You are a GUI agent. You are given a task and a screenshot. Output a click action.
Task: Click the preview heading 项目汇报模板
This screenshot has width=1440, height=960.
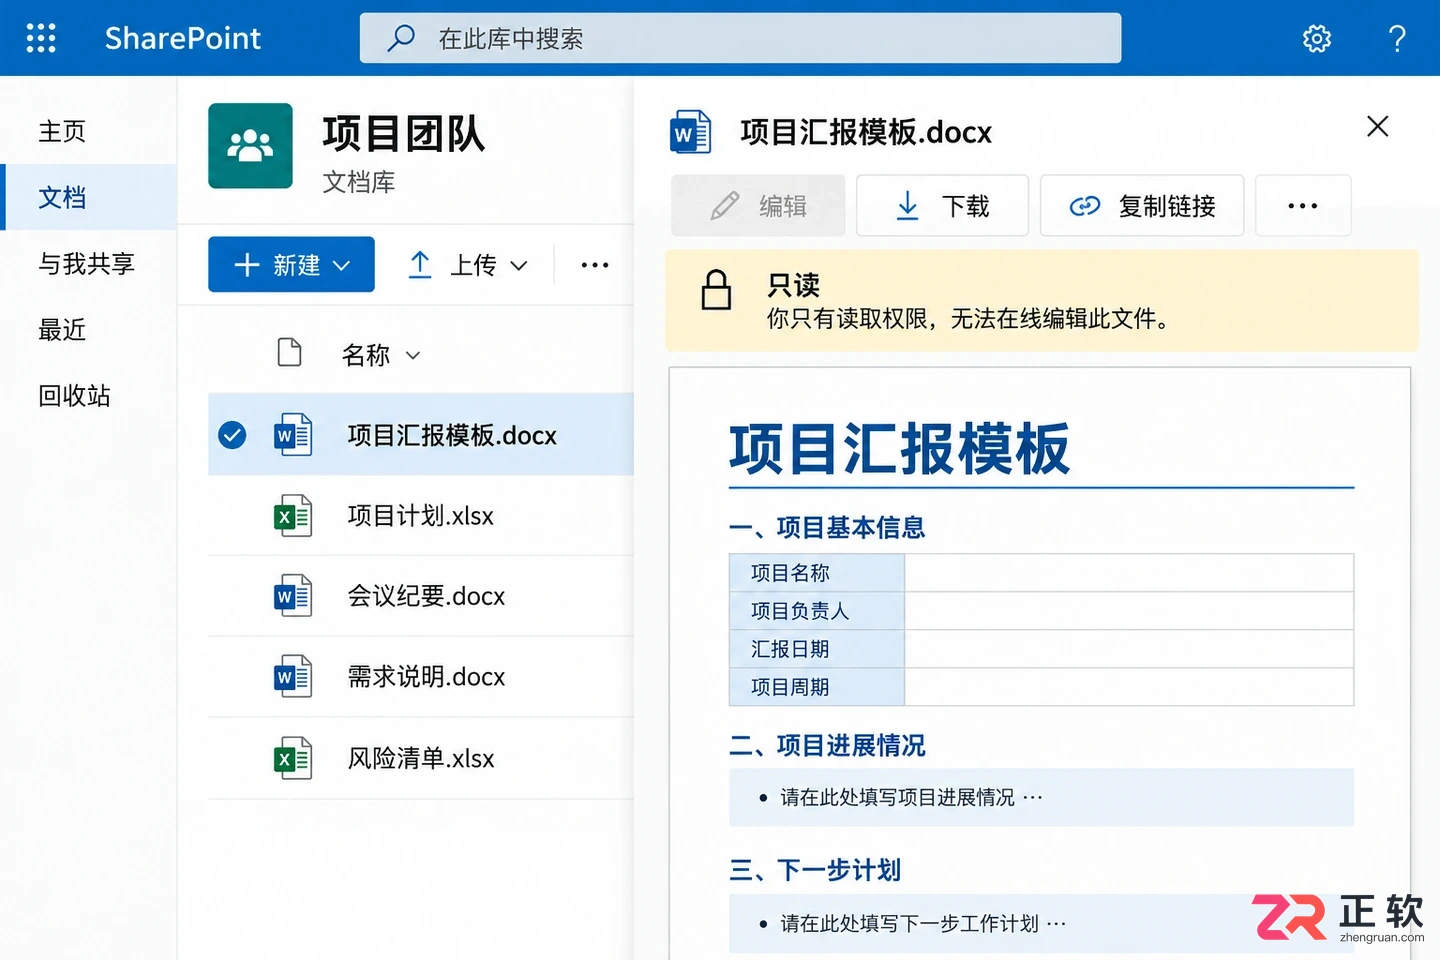(900, 449)
